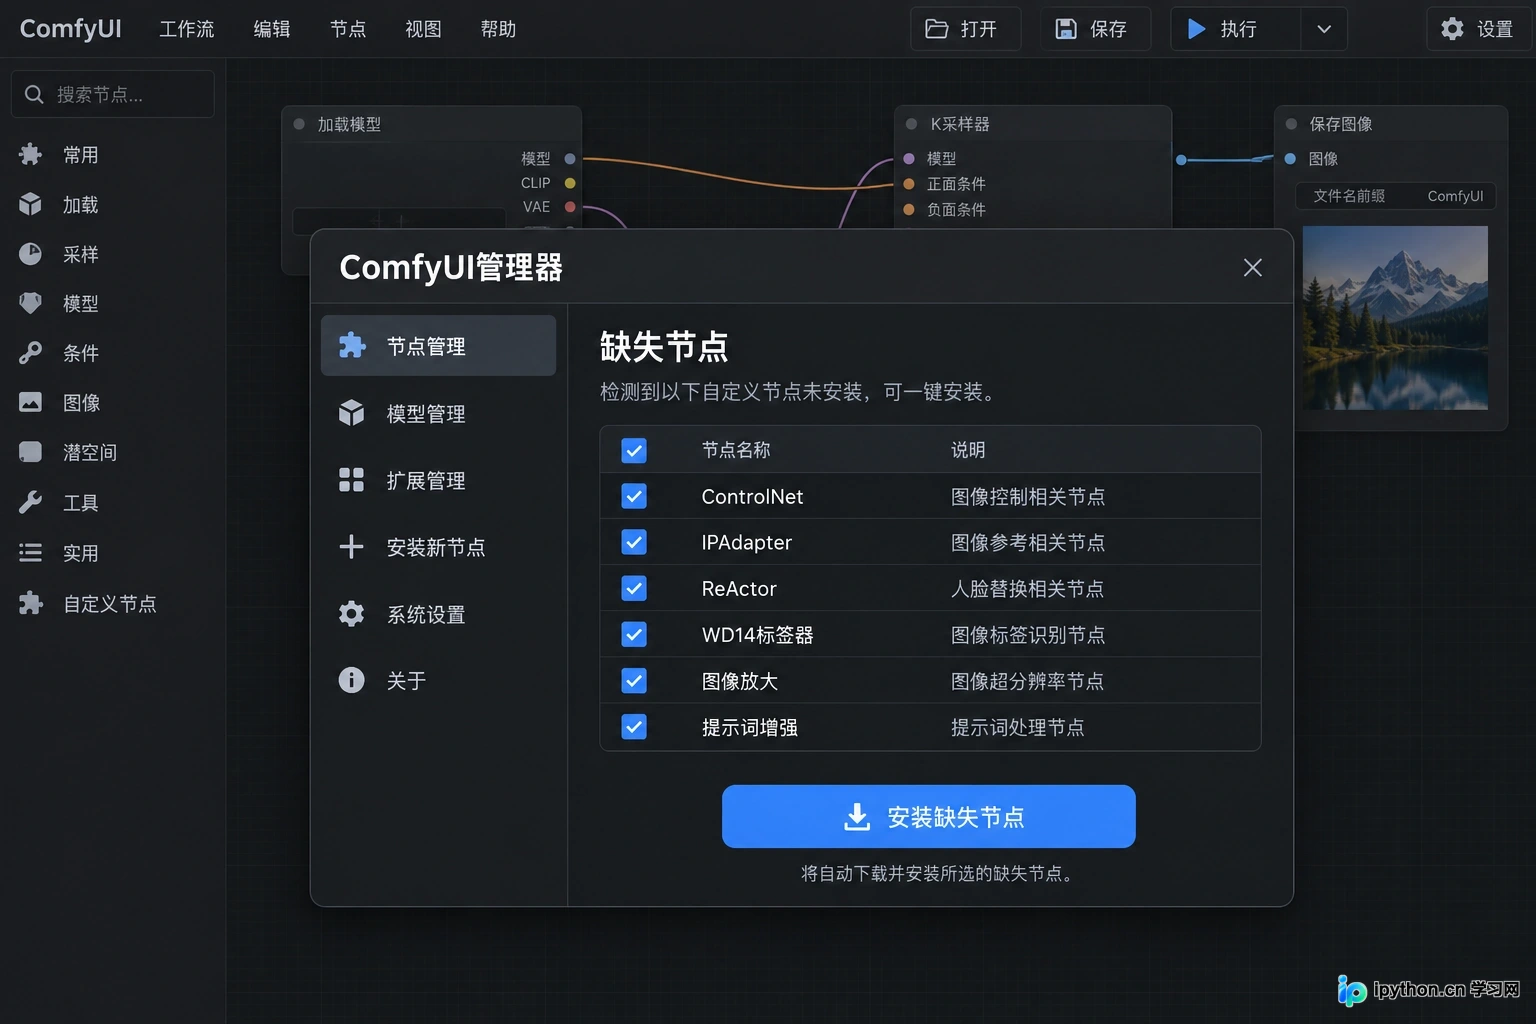The image size is (1536, 1024).
Task: Click the search magnifier icon
Action: point(34,94)
